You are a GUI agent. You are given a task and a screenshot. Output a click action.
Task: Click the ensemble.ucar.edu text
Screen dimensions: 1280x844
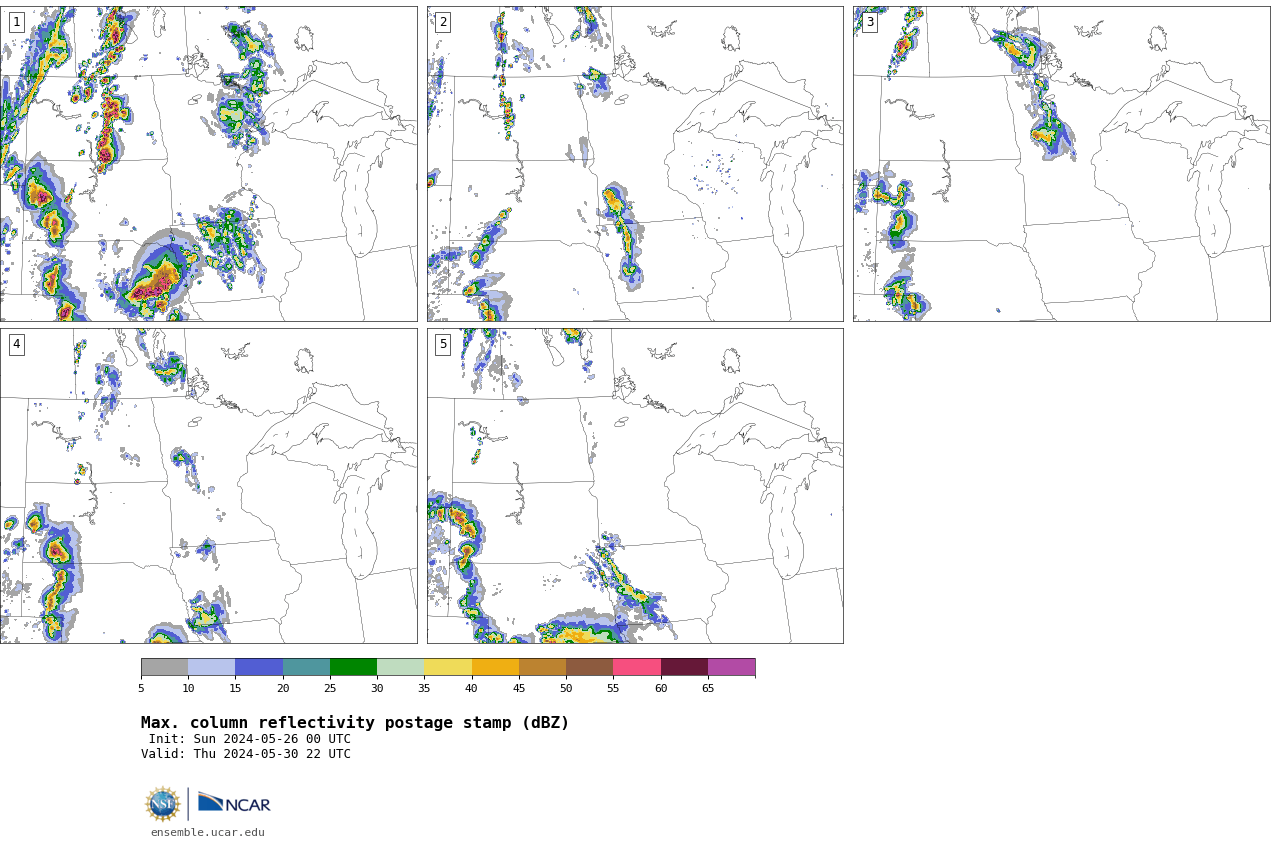(x=208, y=832)
